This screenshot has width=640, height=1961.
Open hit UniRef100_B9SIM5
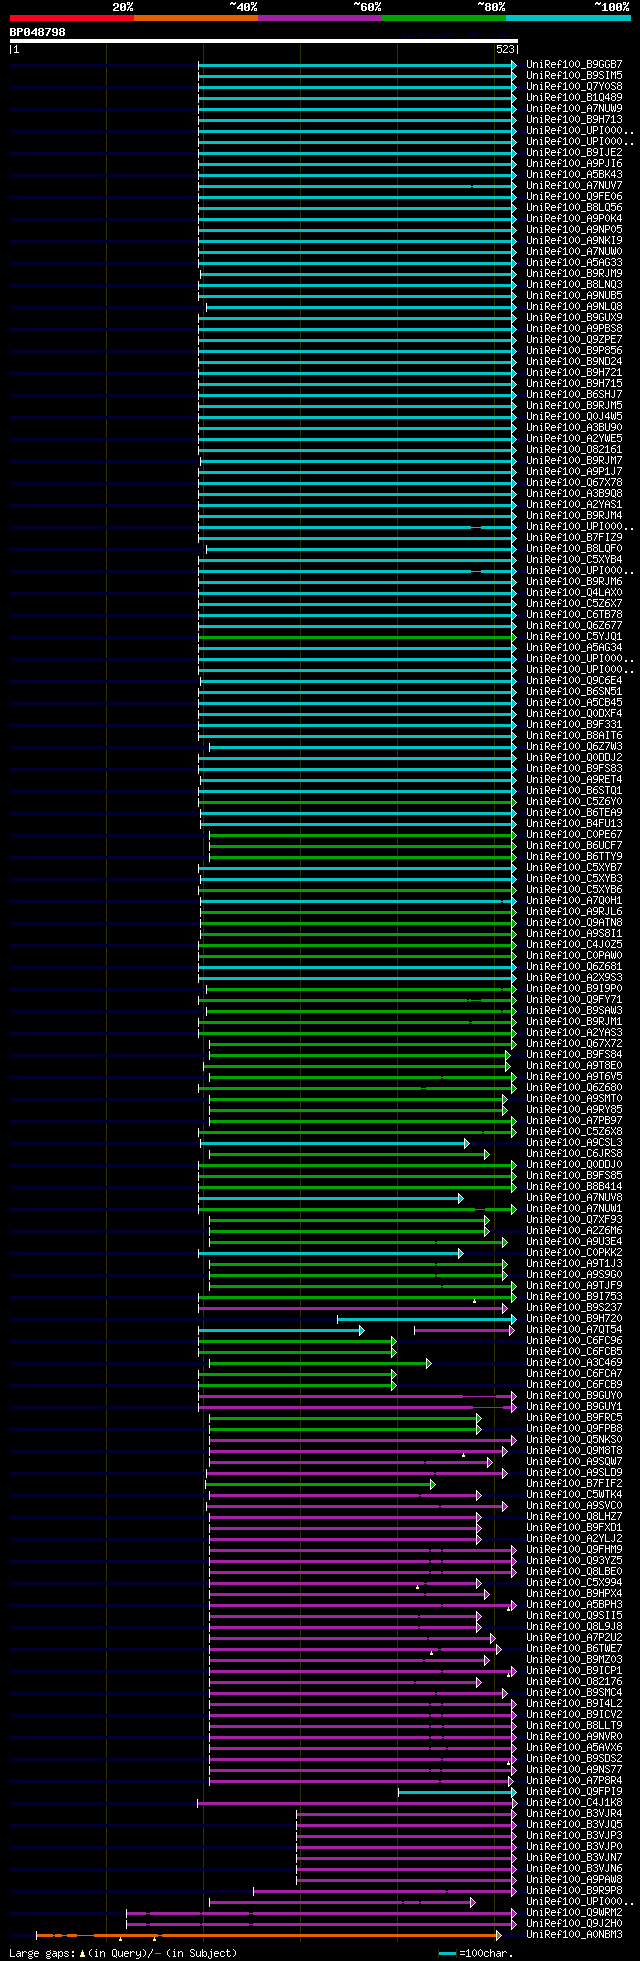click(x=574, y=75)
